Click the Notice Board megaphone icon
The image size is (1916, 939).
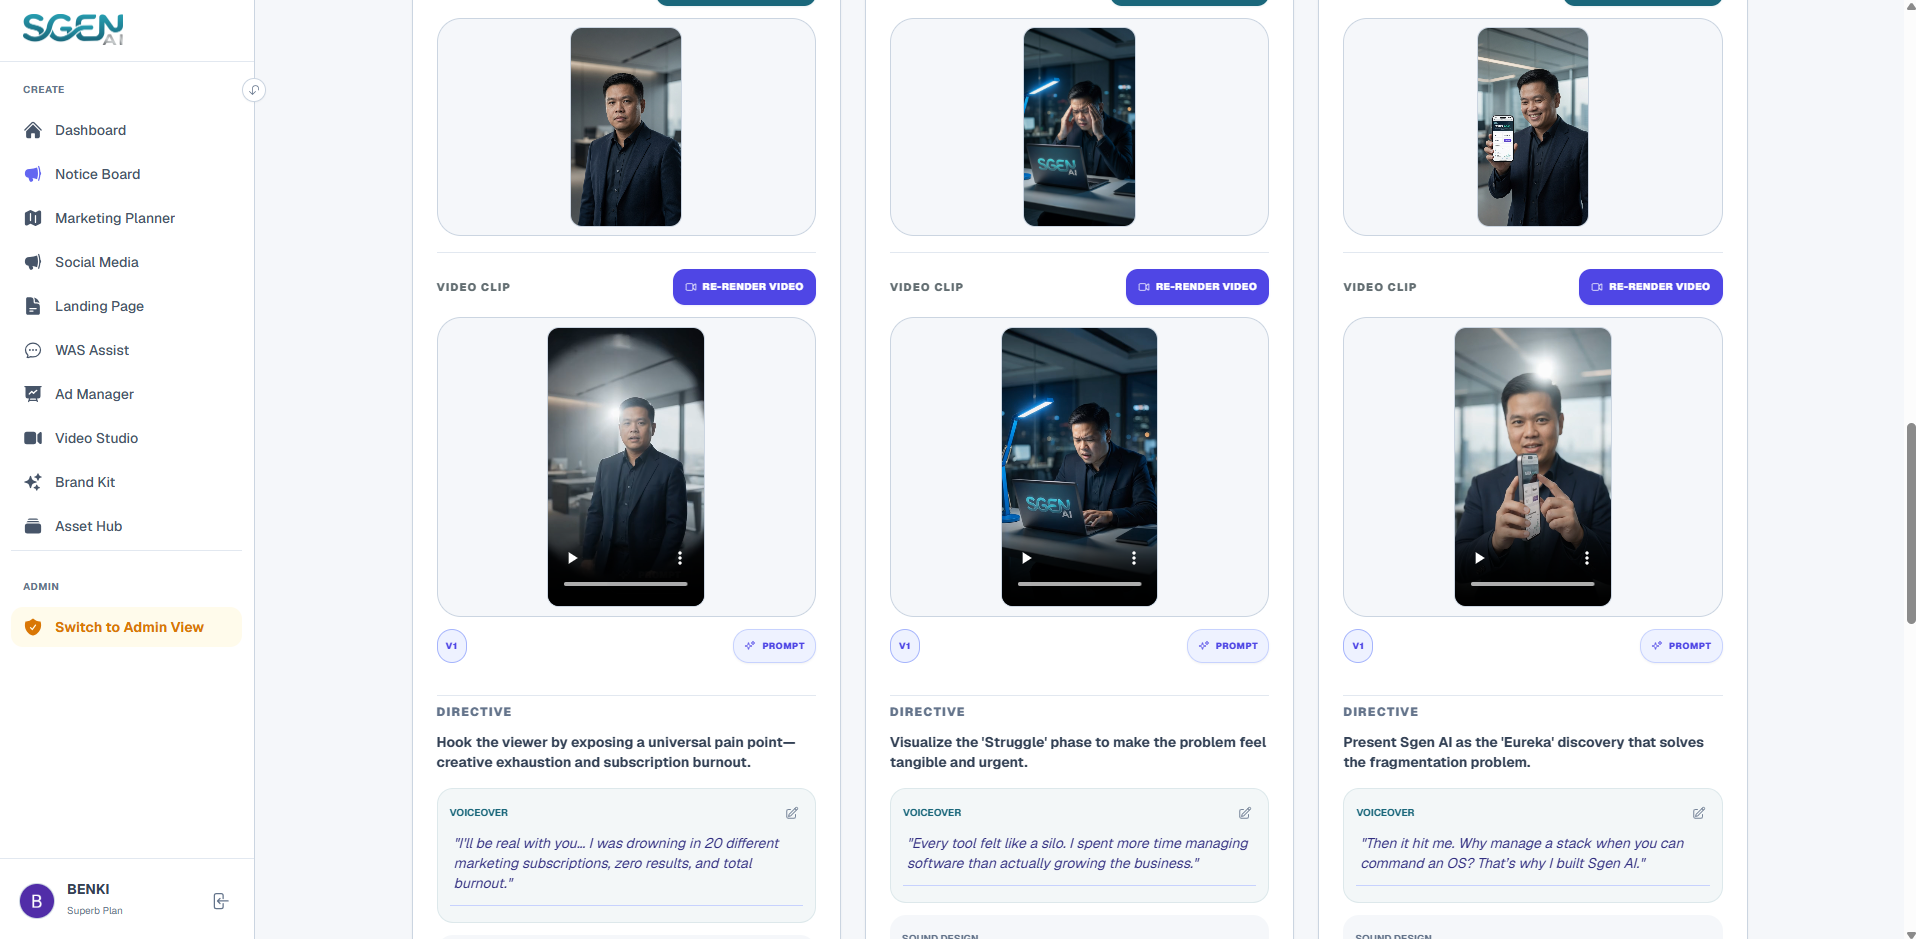[33, 174]
